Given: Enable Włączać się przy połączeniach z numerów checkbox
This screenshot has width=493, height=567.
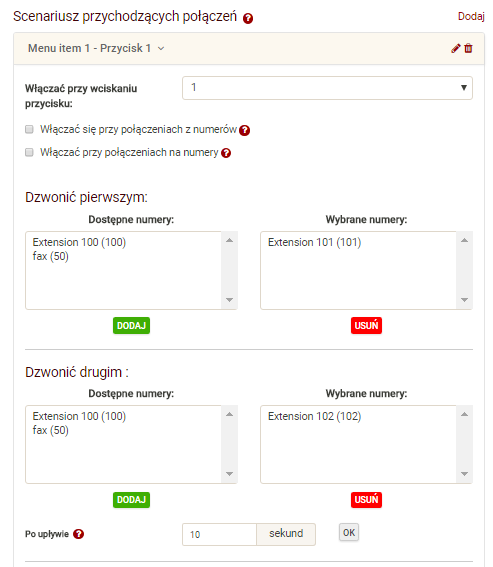Looking at the screenshot, I should pyautogui.click(x=29, y=129).
